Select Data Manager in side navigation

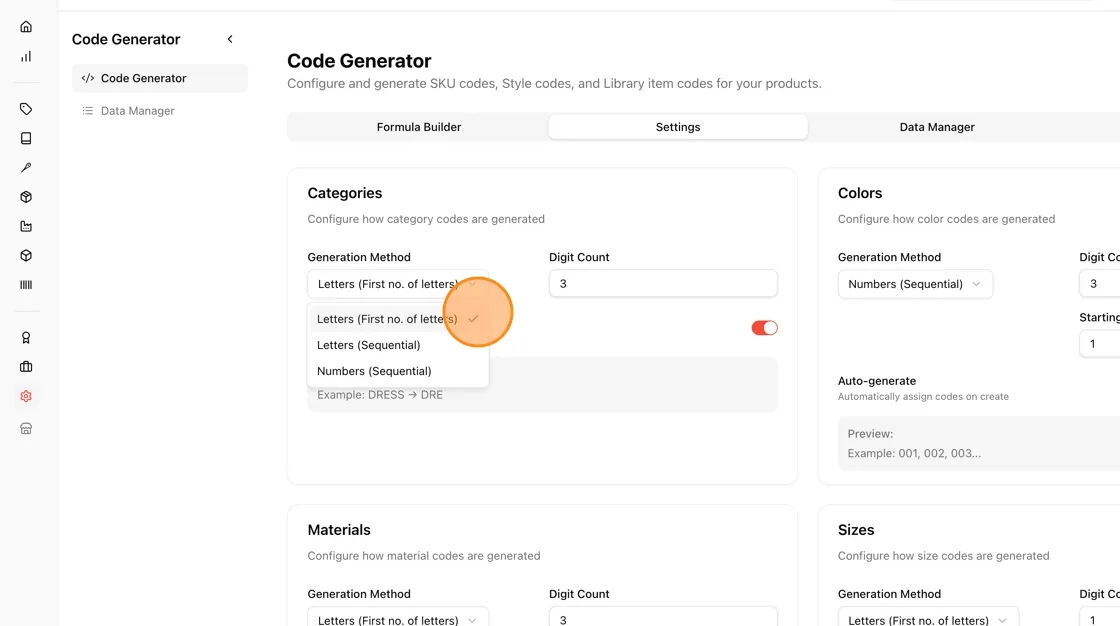(160, 111)
